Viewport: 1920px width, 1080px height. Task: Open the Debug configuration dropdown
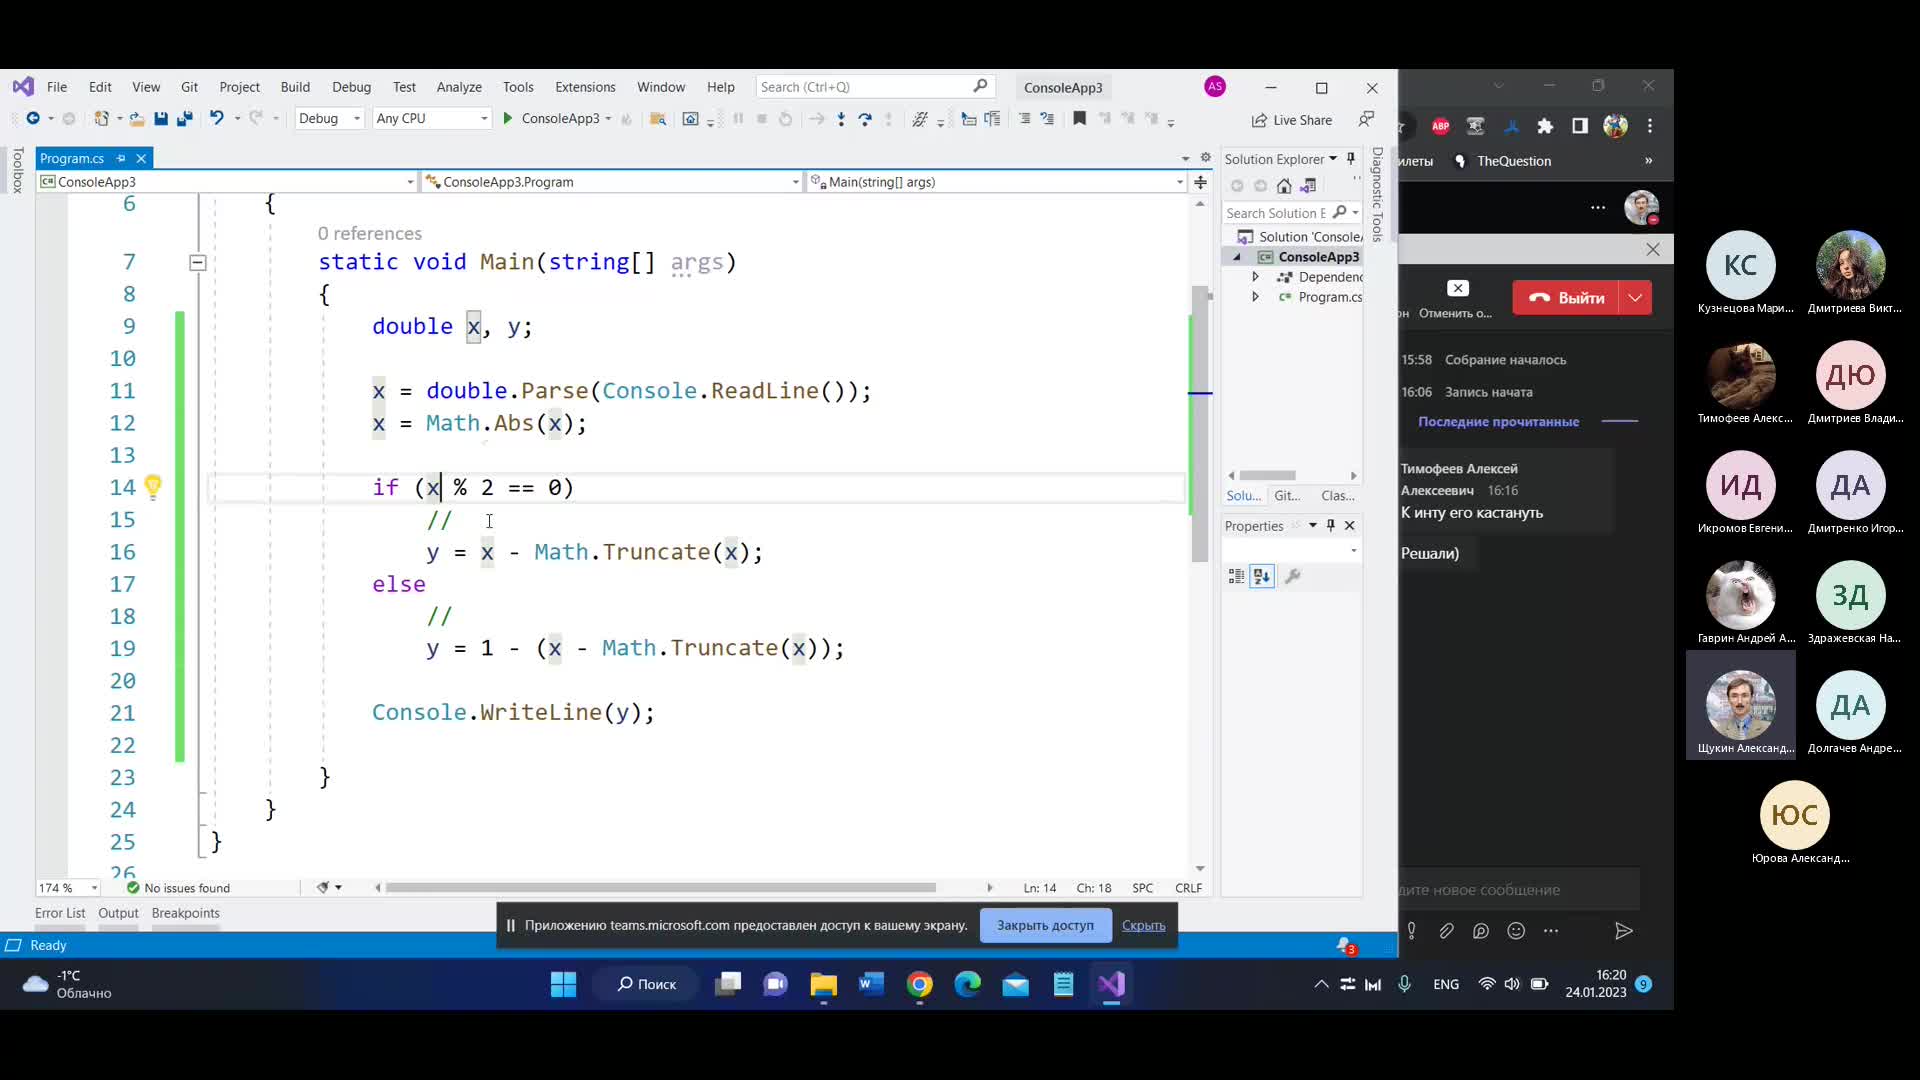pos(329,118)
